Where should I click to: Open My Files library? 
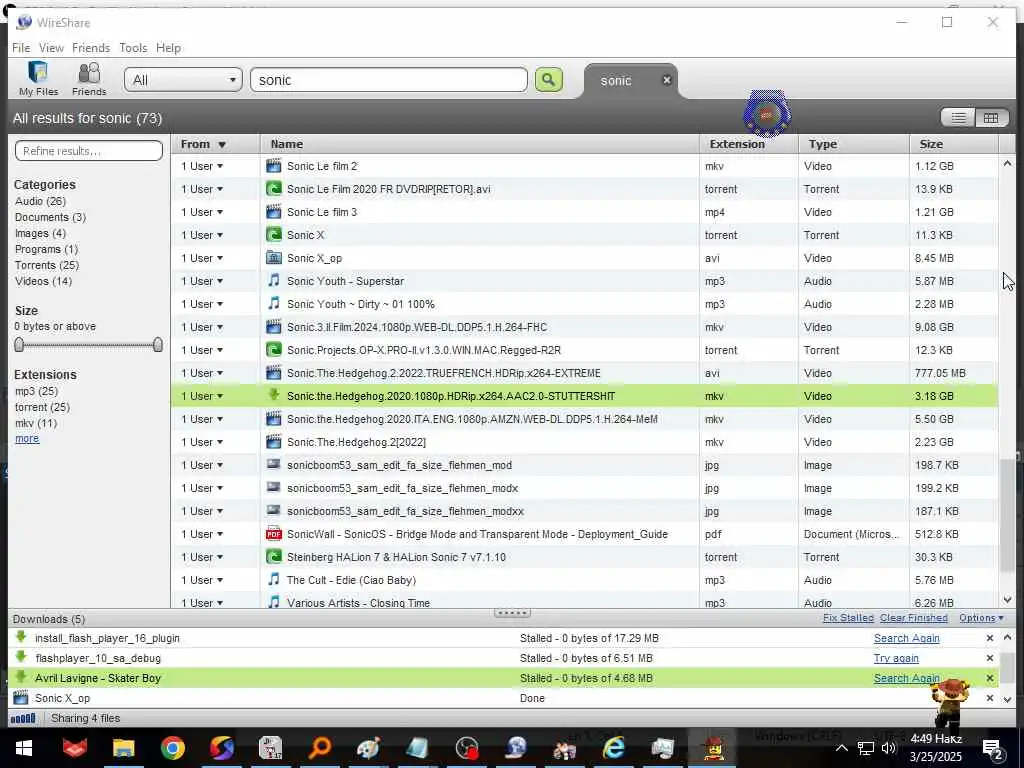[38, 78]
